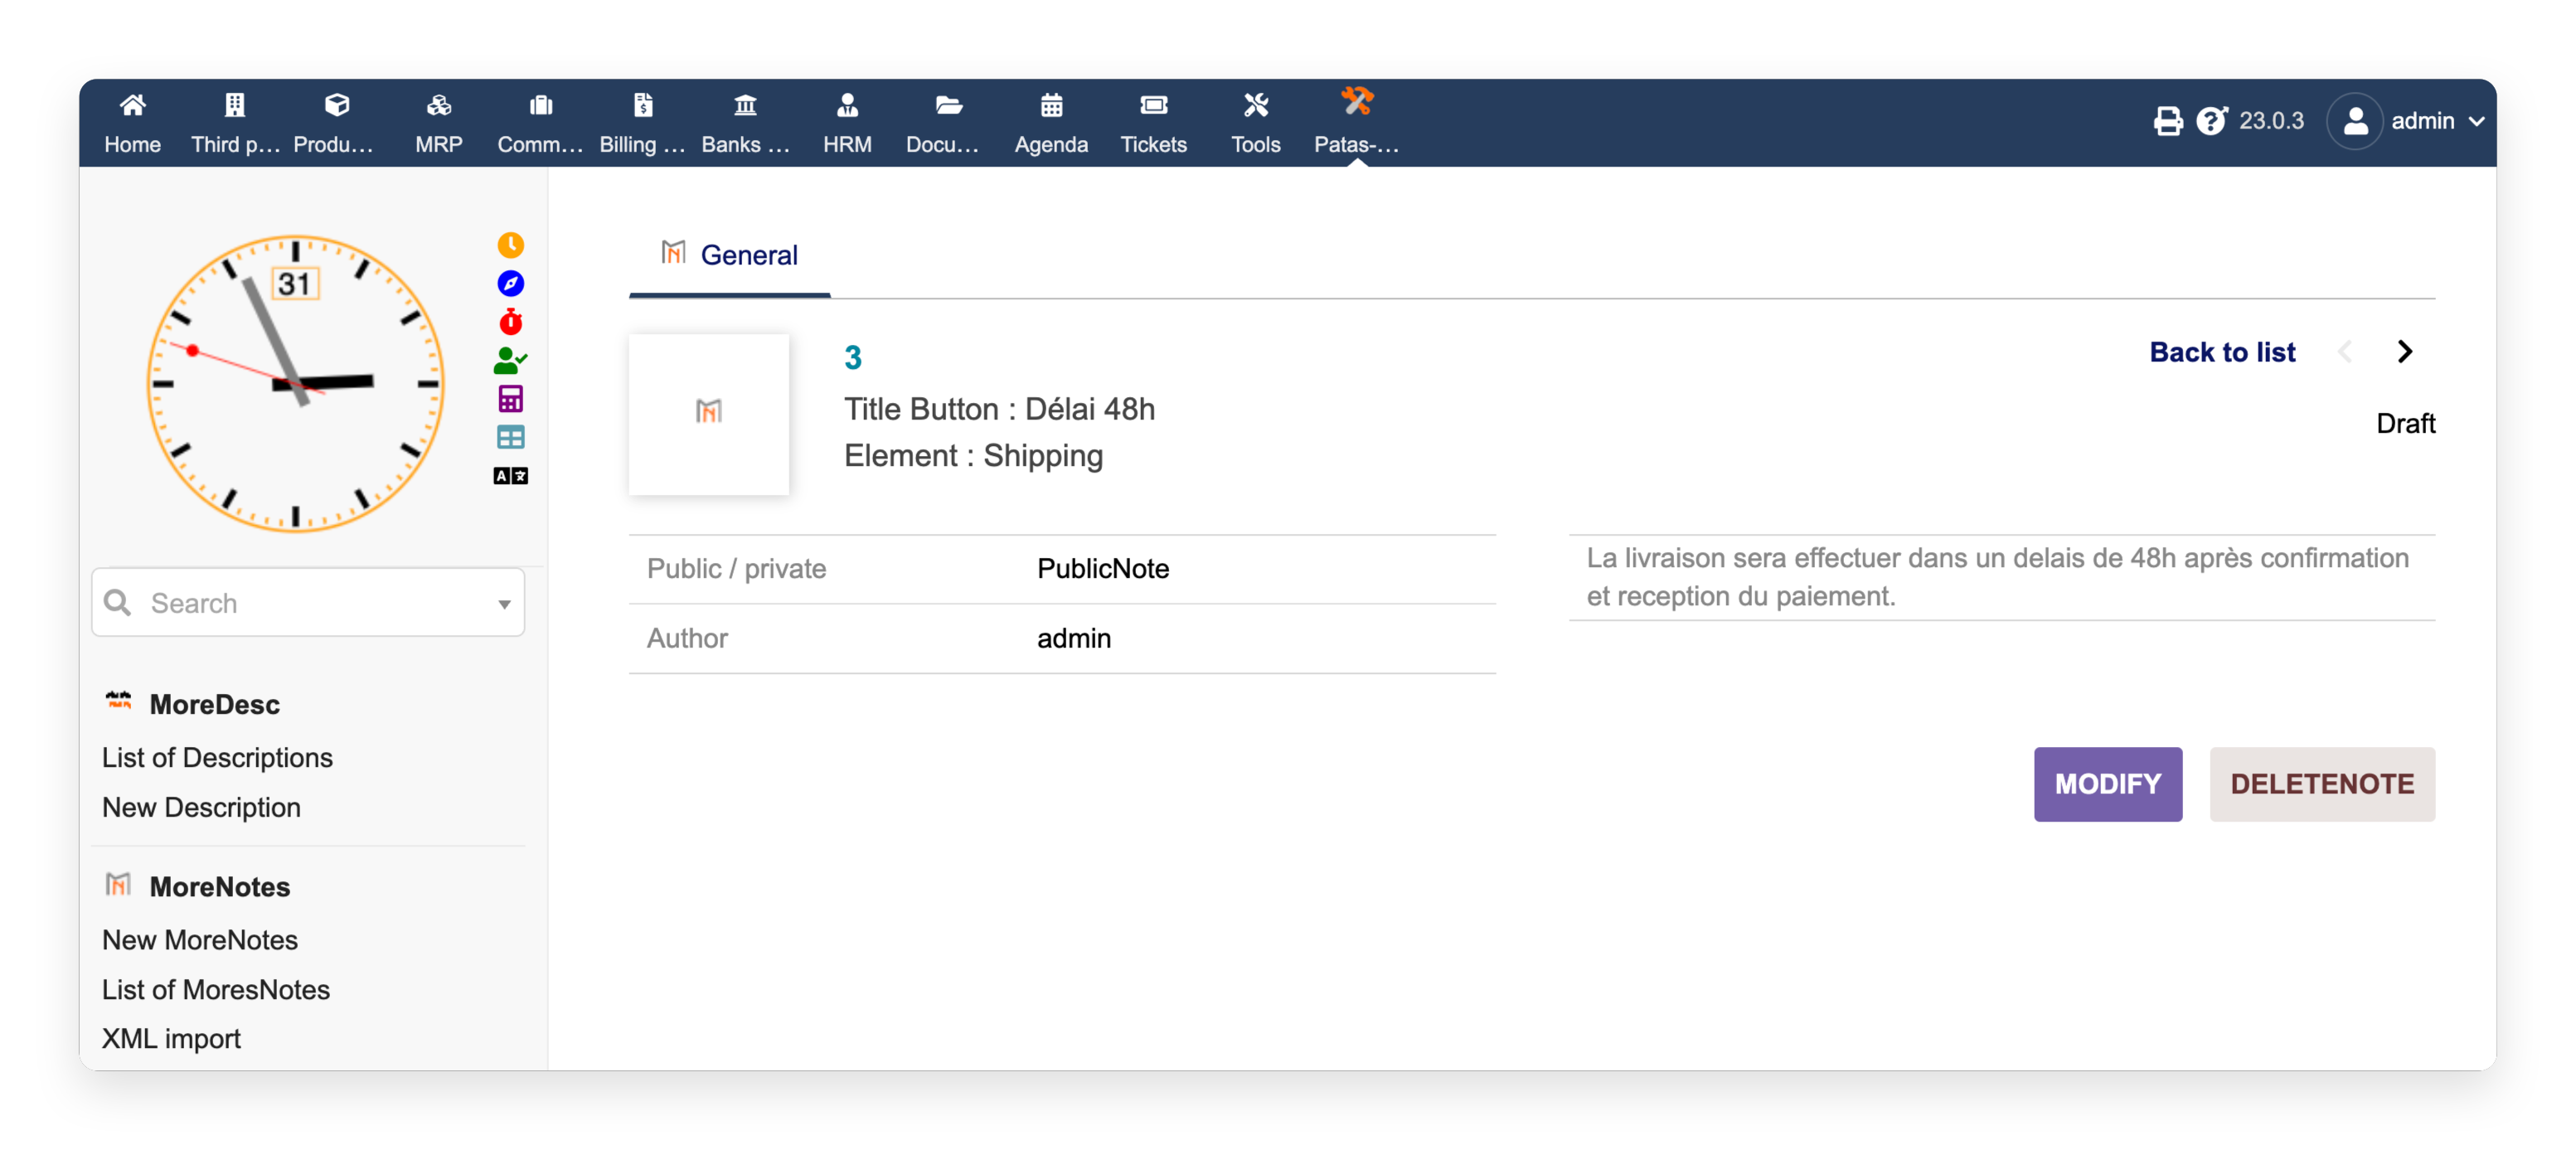Click the orange clock icon beside the clock
Screen dimensions: 2576x1150
[510, 245]
